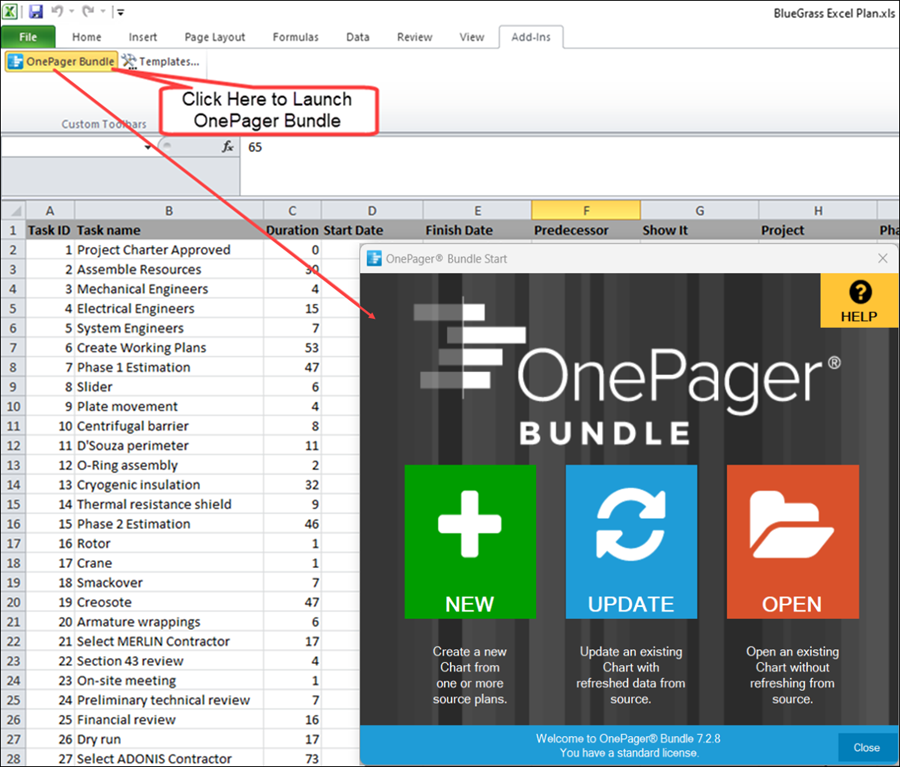This screenshot has height=767, width=900.
Task: Select NEW to create a chart from source plans
Action: [470, 541]
